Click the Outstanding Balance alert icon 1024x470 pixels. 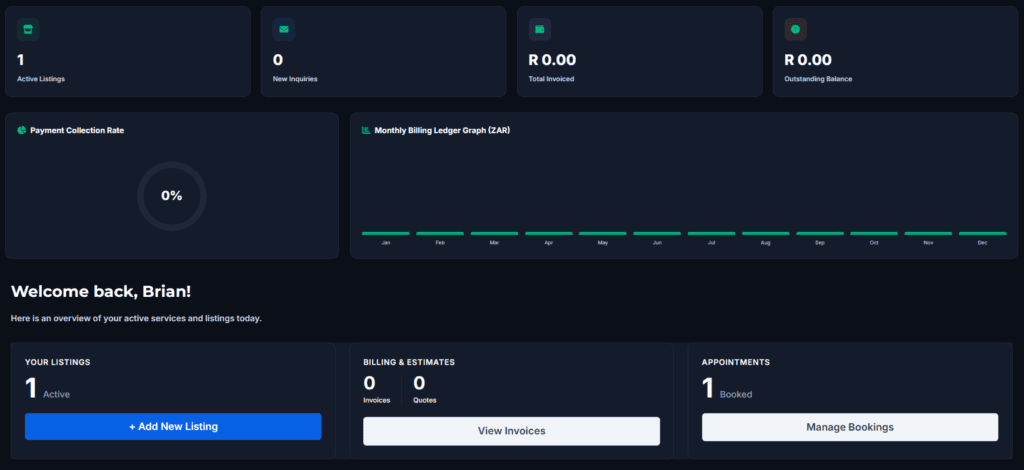click(x=795, y=29)
